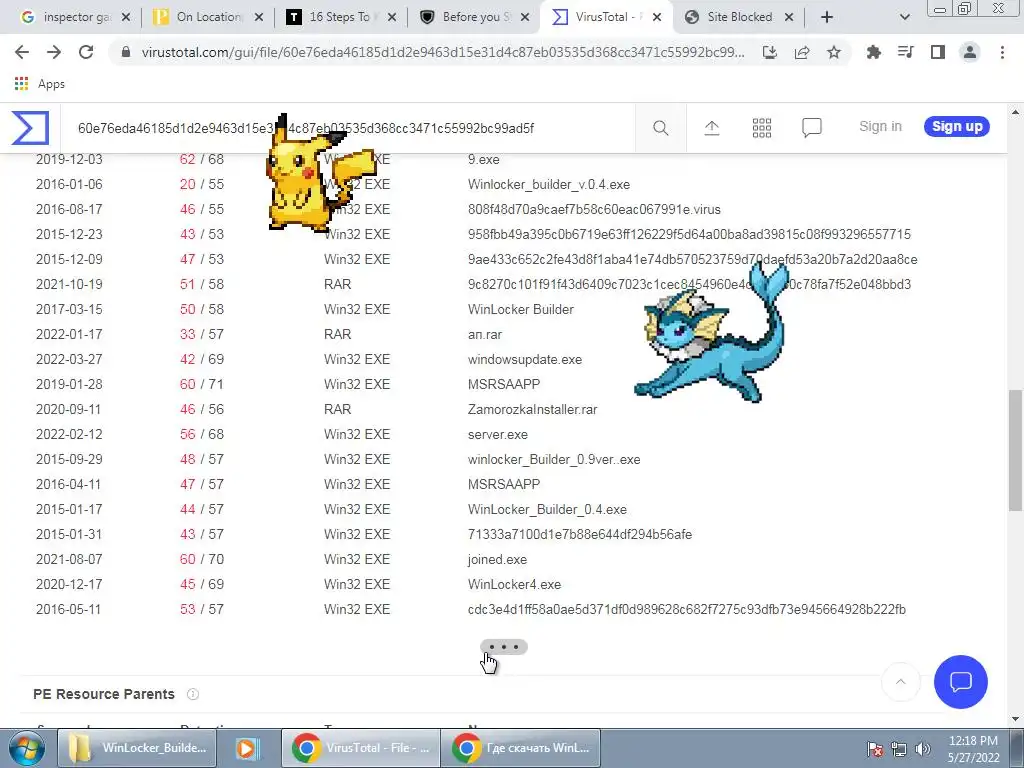
Task: Click the 71333a7100d1e7b88e644df294b56afe name
Action: 579,535
